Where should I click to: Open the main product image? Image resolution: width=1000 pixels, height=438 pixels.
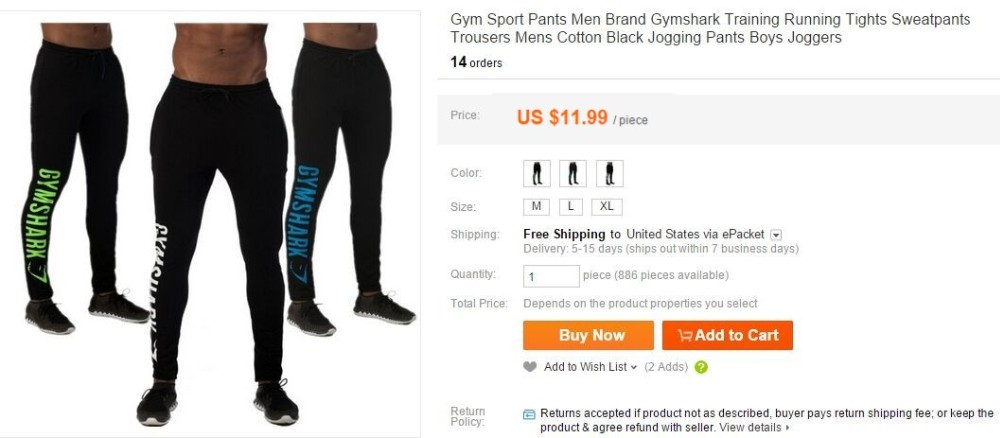click(x=210, y=224)
